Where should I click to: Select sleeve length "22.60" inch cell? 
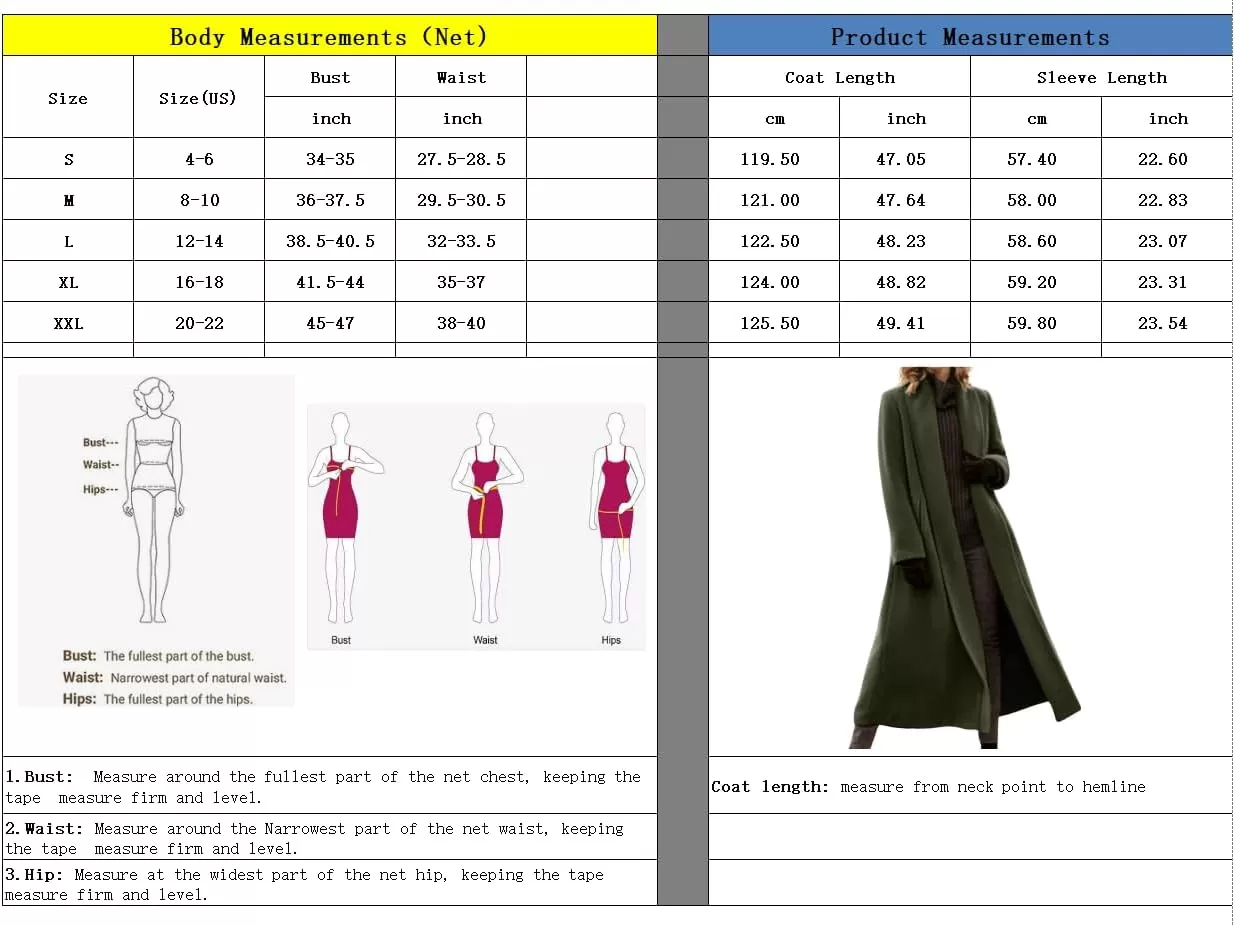pos(1167,159)
